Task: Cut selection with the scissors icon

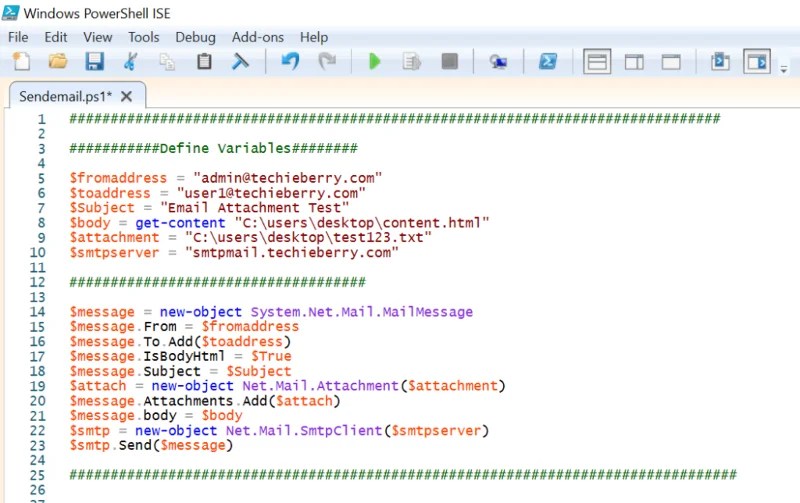Action: 131,62
